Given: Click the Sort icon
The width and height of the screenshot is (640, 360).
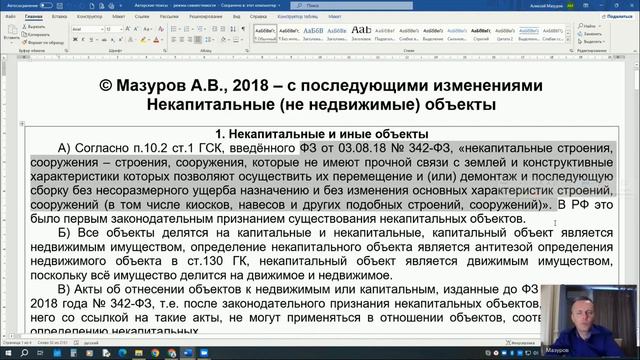Looking at the screenshot, I should [x=233, y=29].
